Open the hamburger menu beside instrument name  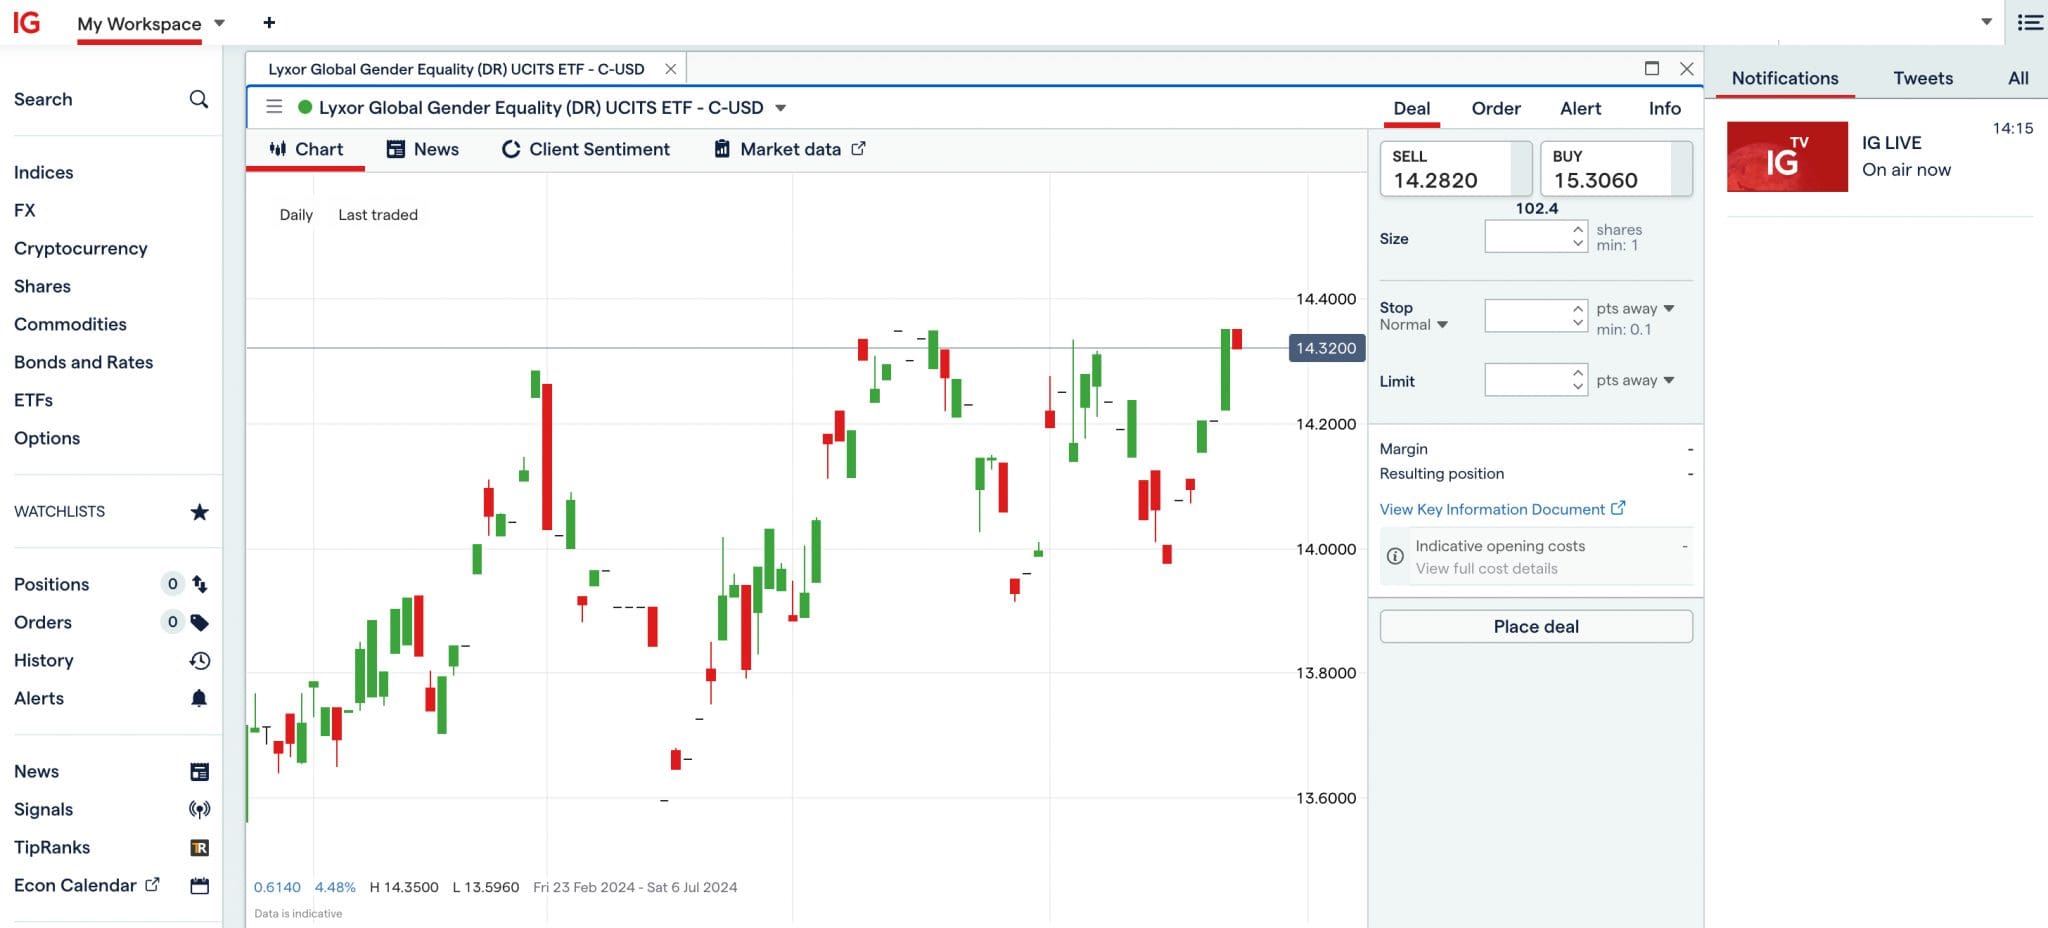coord(274,107)
